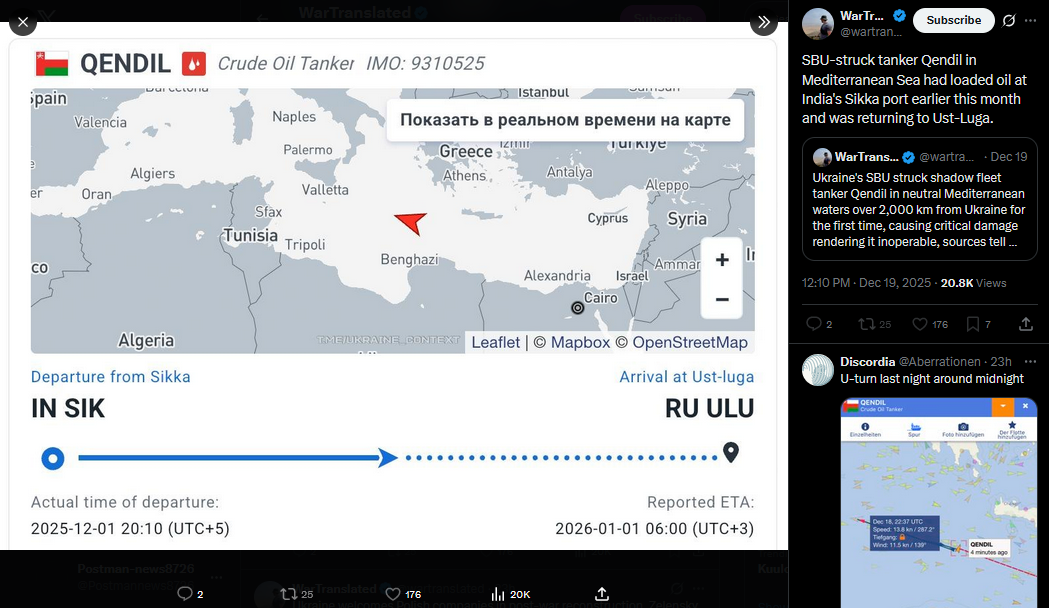Viewport: 1049px width, 608px height.
Task: Like the tweet with 176 likes in sidebar
Action: [921, 324]
